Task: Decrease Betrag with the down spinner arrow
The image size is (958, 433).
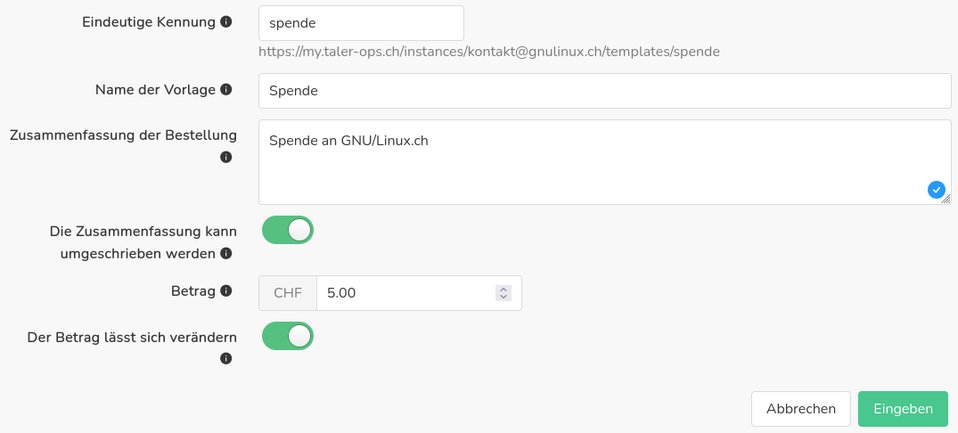Action: (x=503, y=297)
